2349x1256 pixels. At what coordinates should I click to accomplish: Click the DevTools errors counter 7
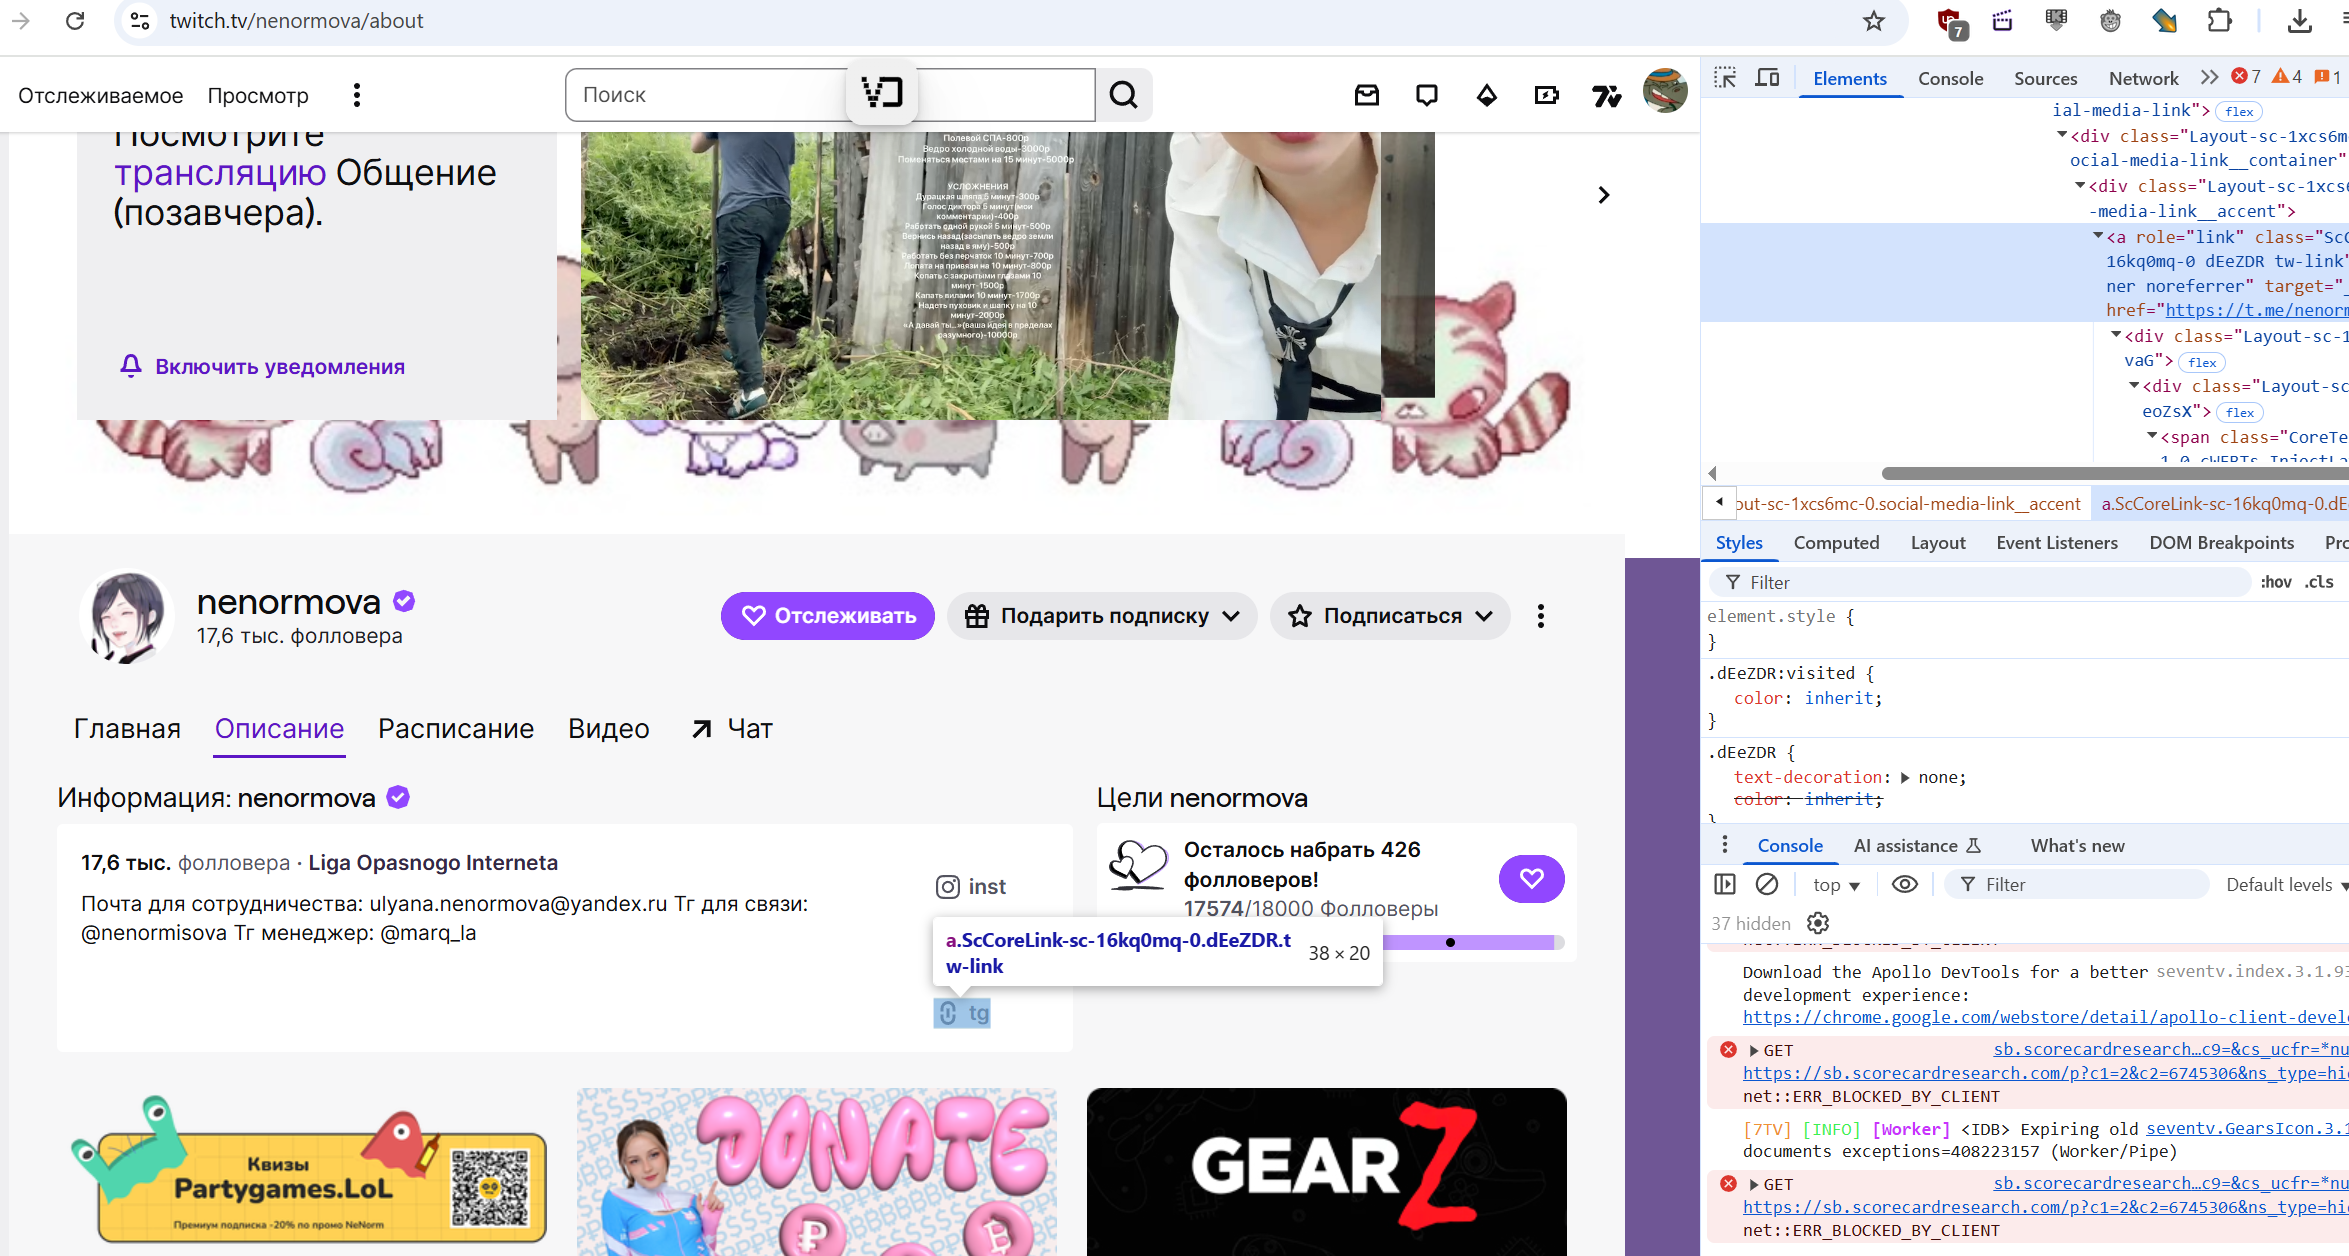2247,77
